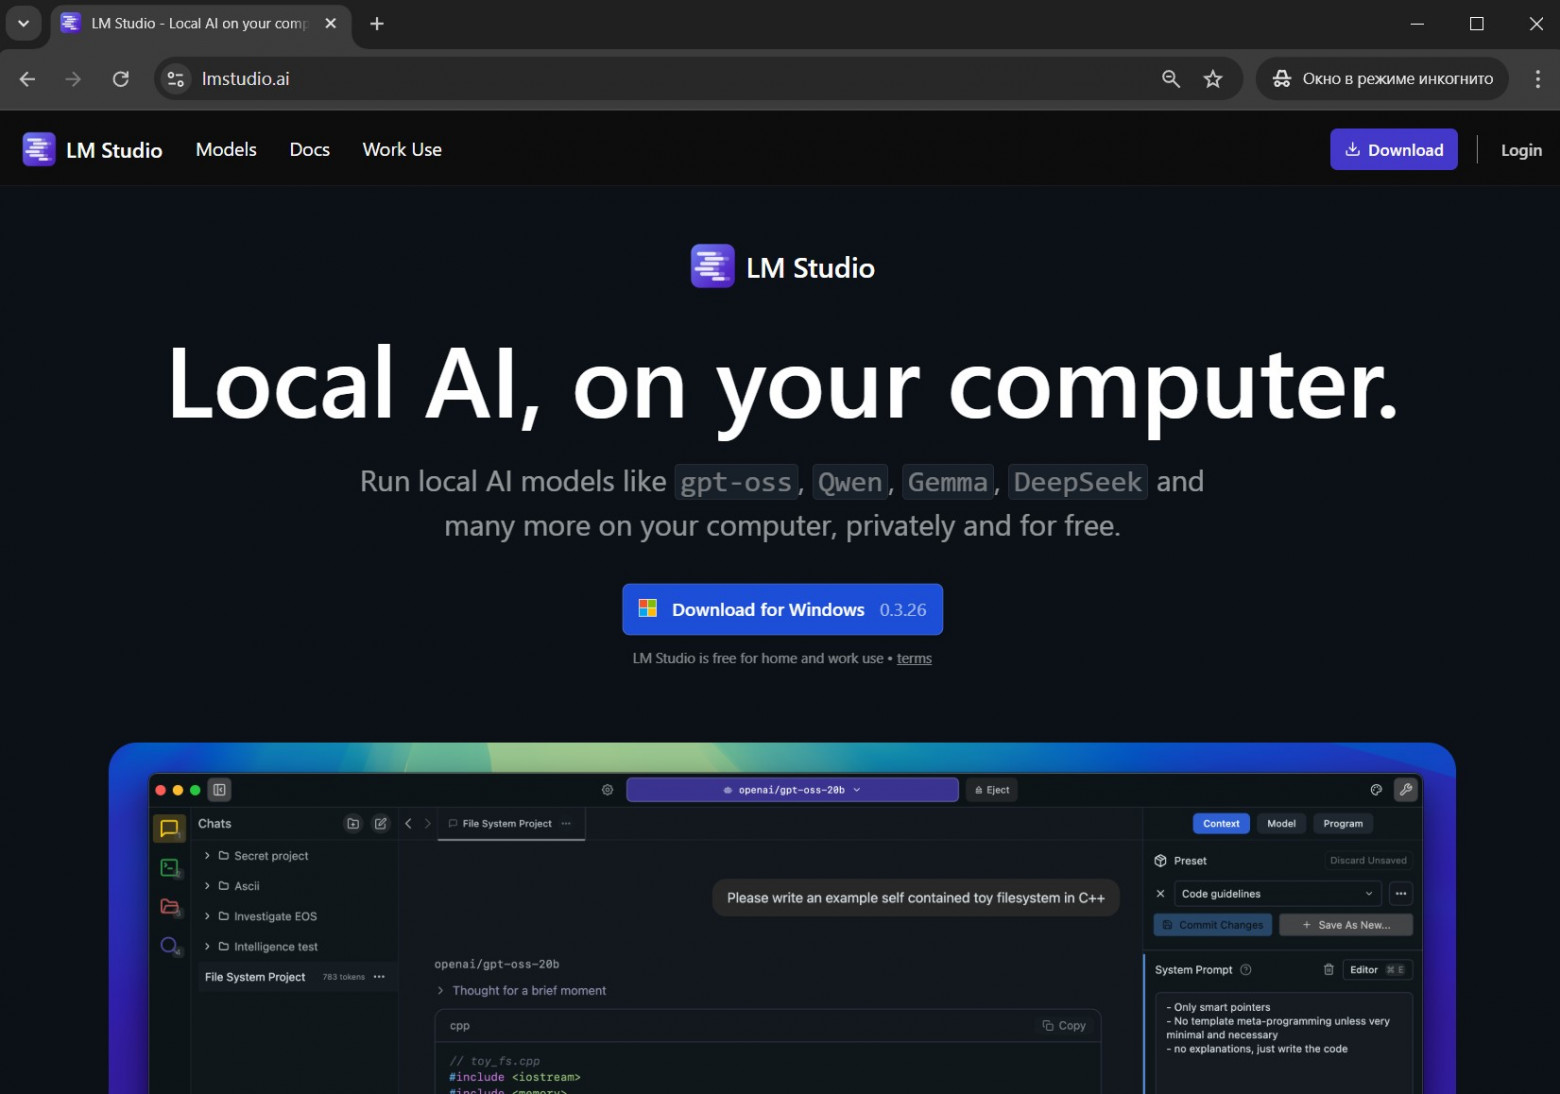The height and width of the screenshot is (1094, 1560).
Task: Expand the Intelligence test folder
Action: click(207, 947)
